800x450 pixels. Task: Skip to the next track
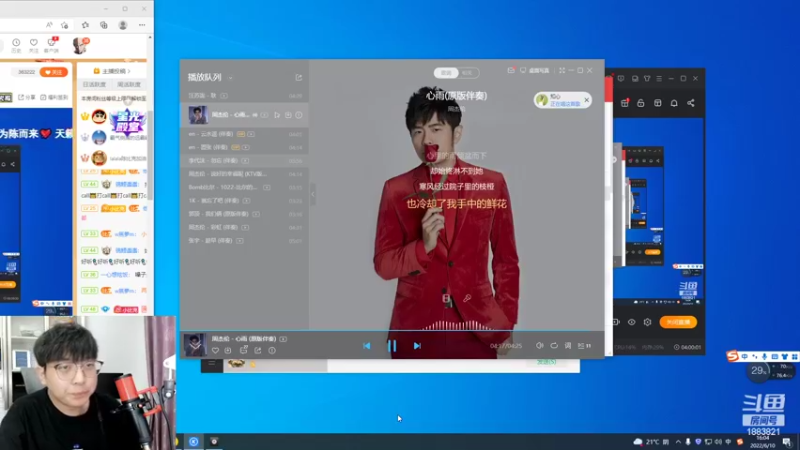[417, 346]
